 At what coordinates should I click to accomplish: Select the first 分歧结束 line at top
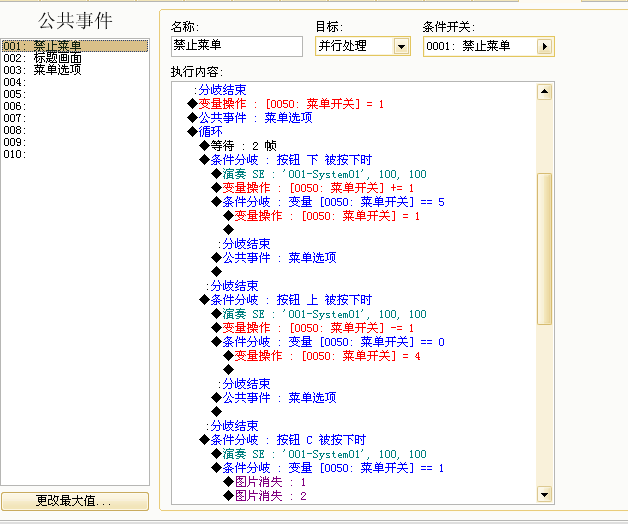pyautogui.click(x=220, y=90)
